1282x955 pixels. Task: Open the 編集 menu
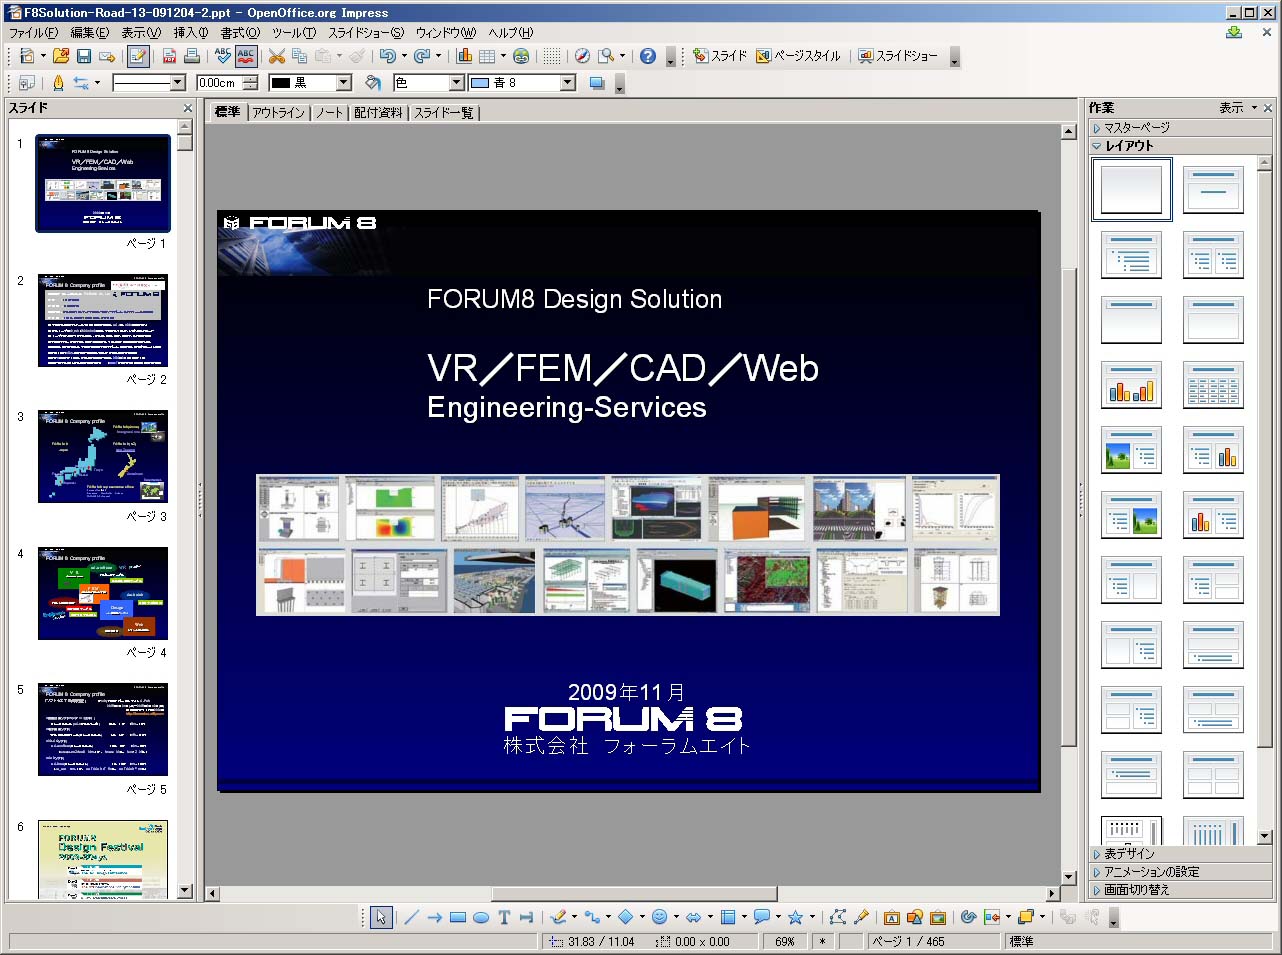point(89,33)
